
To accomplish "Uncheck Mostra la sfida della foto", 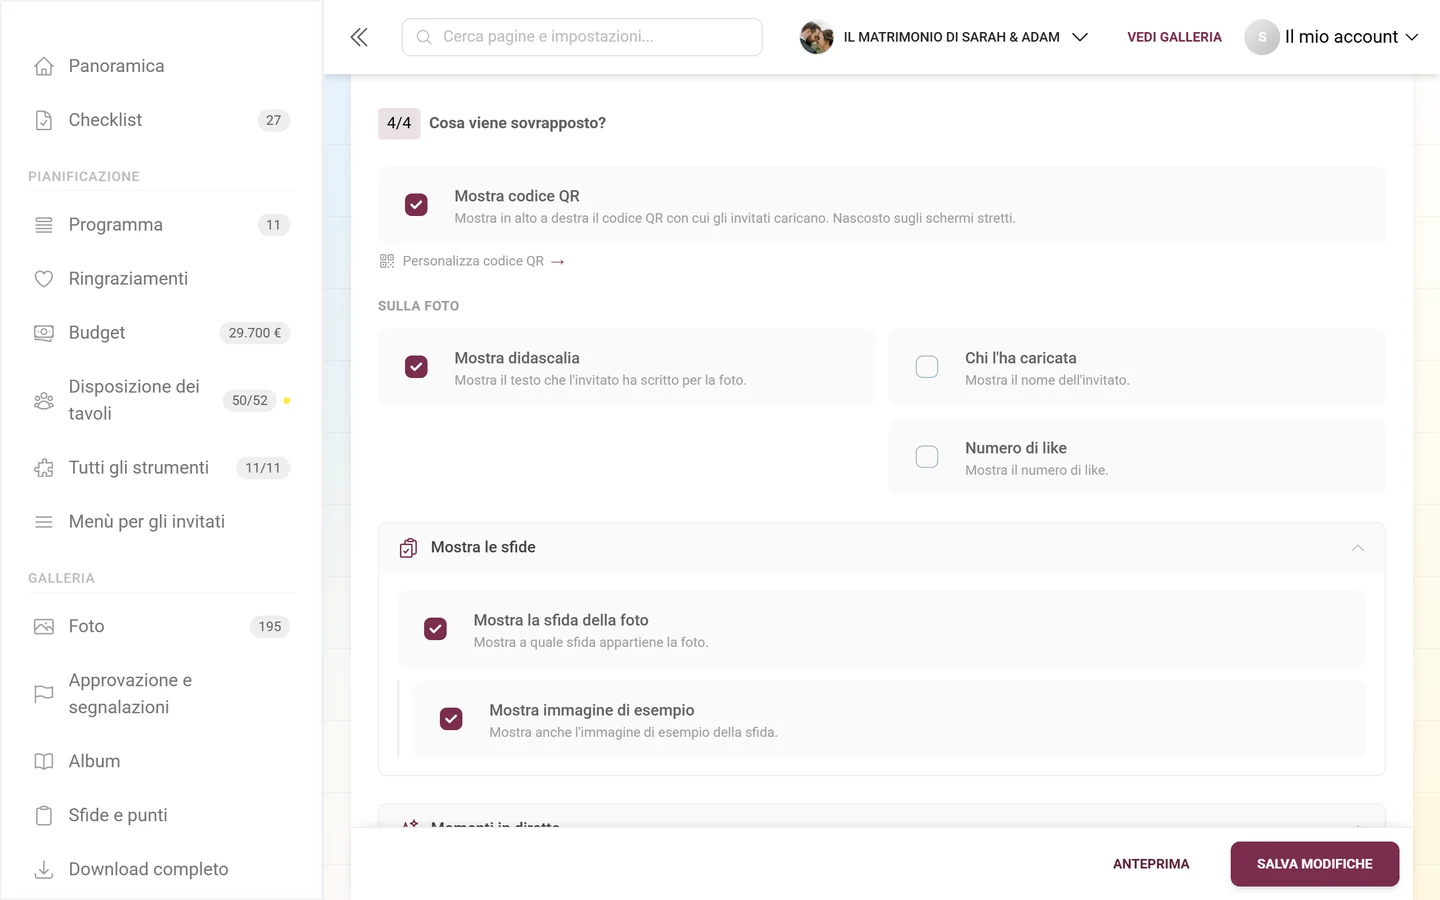I will pos(435,629).
